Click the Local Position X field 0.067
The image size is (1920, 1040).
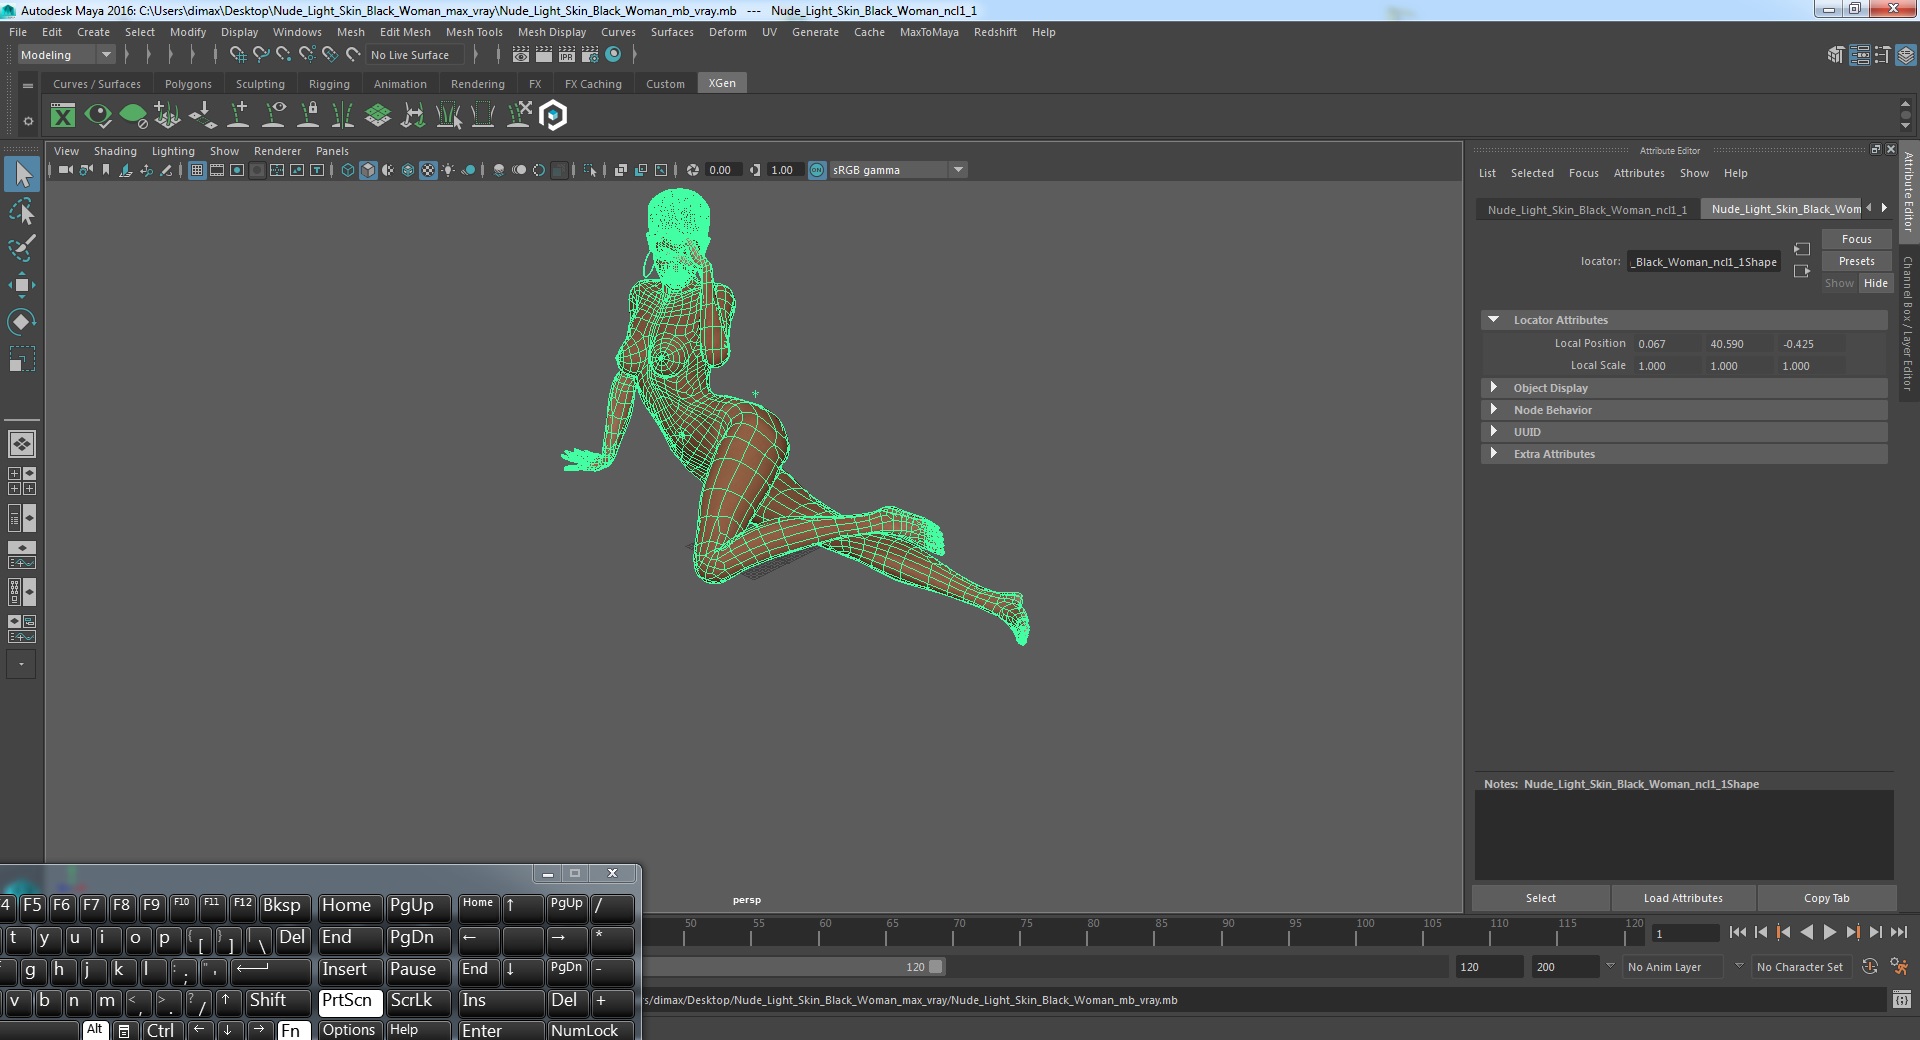[1667, 344]
